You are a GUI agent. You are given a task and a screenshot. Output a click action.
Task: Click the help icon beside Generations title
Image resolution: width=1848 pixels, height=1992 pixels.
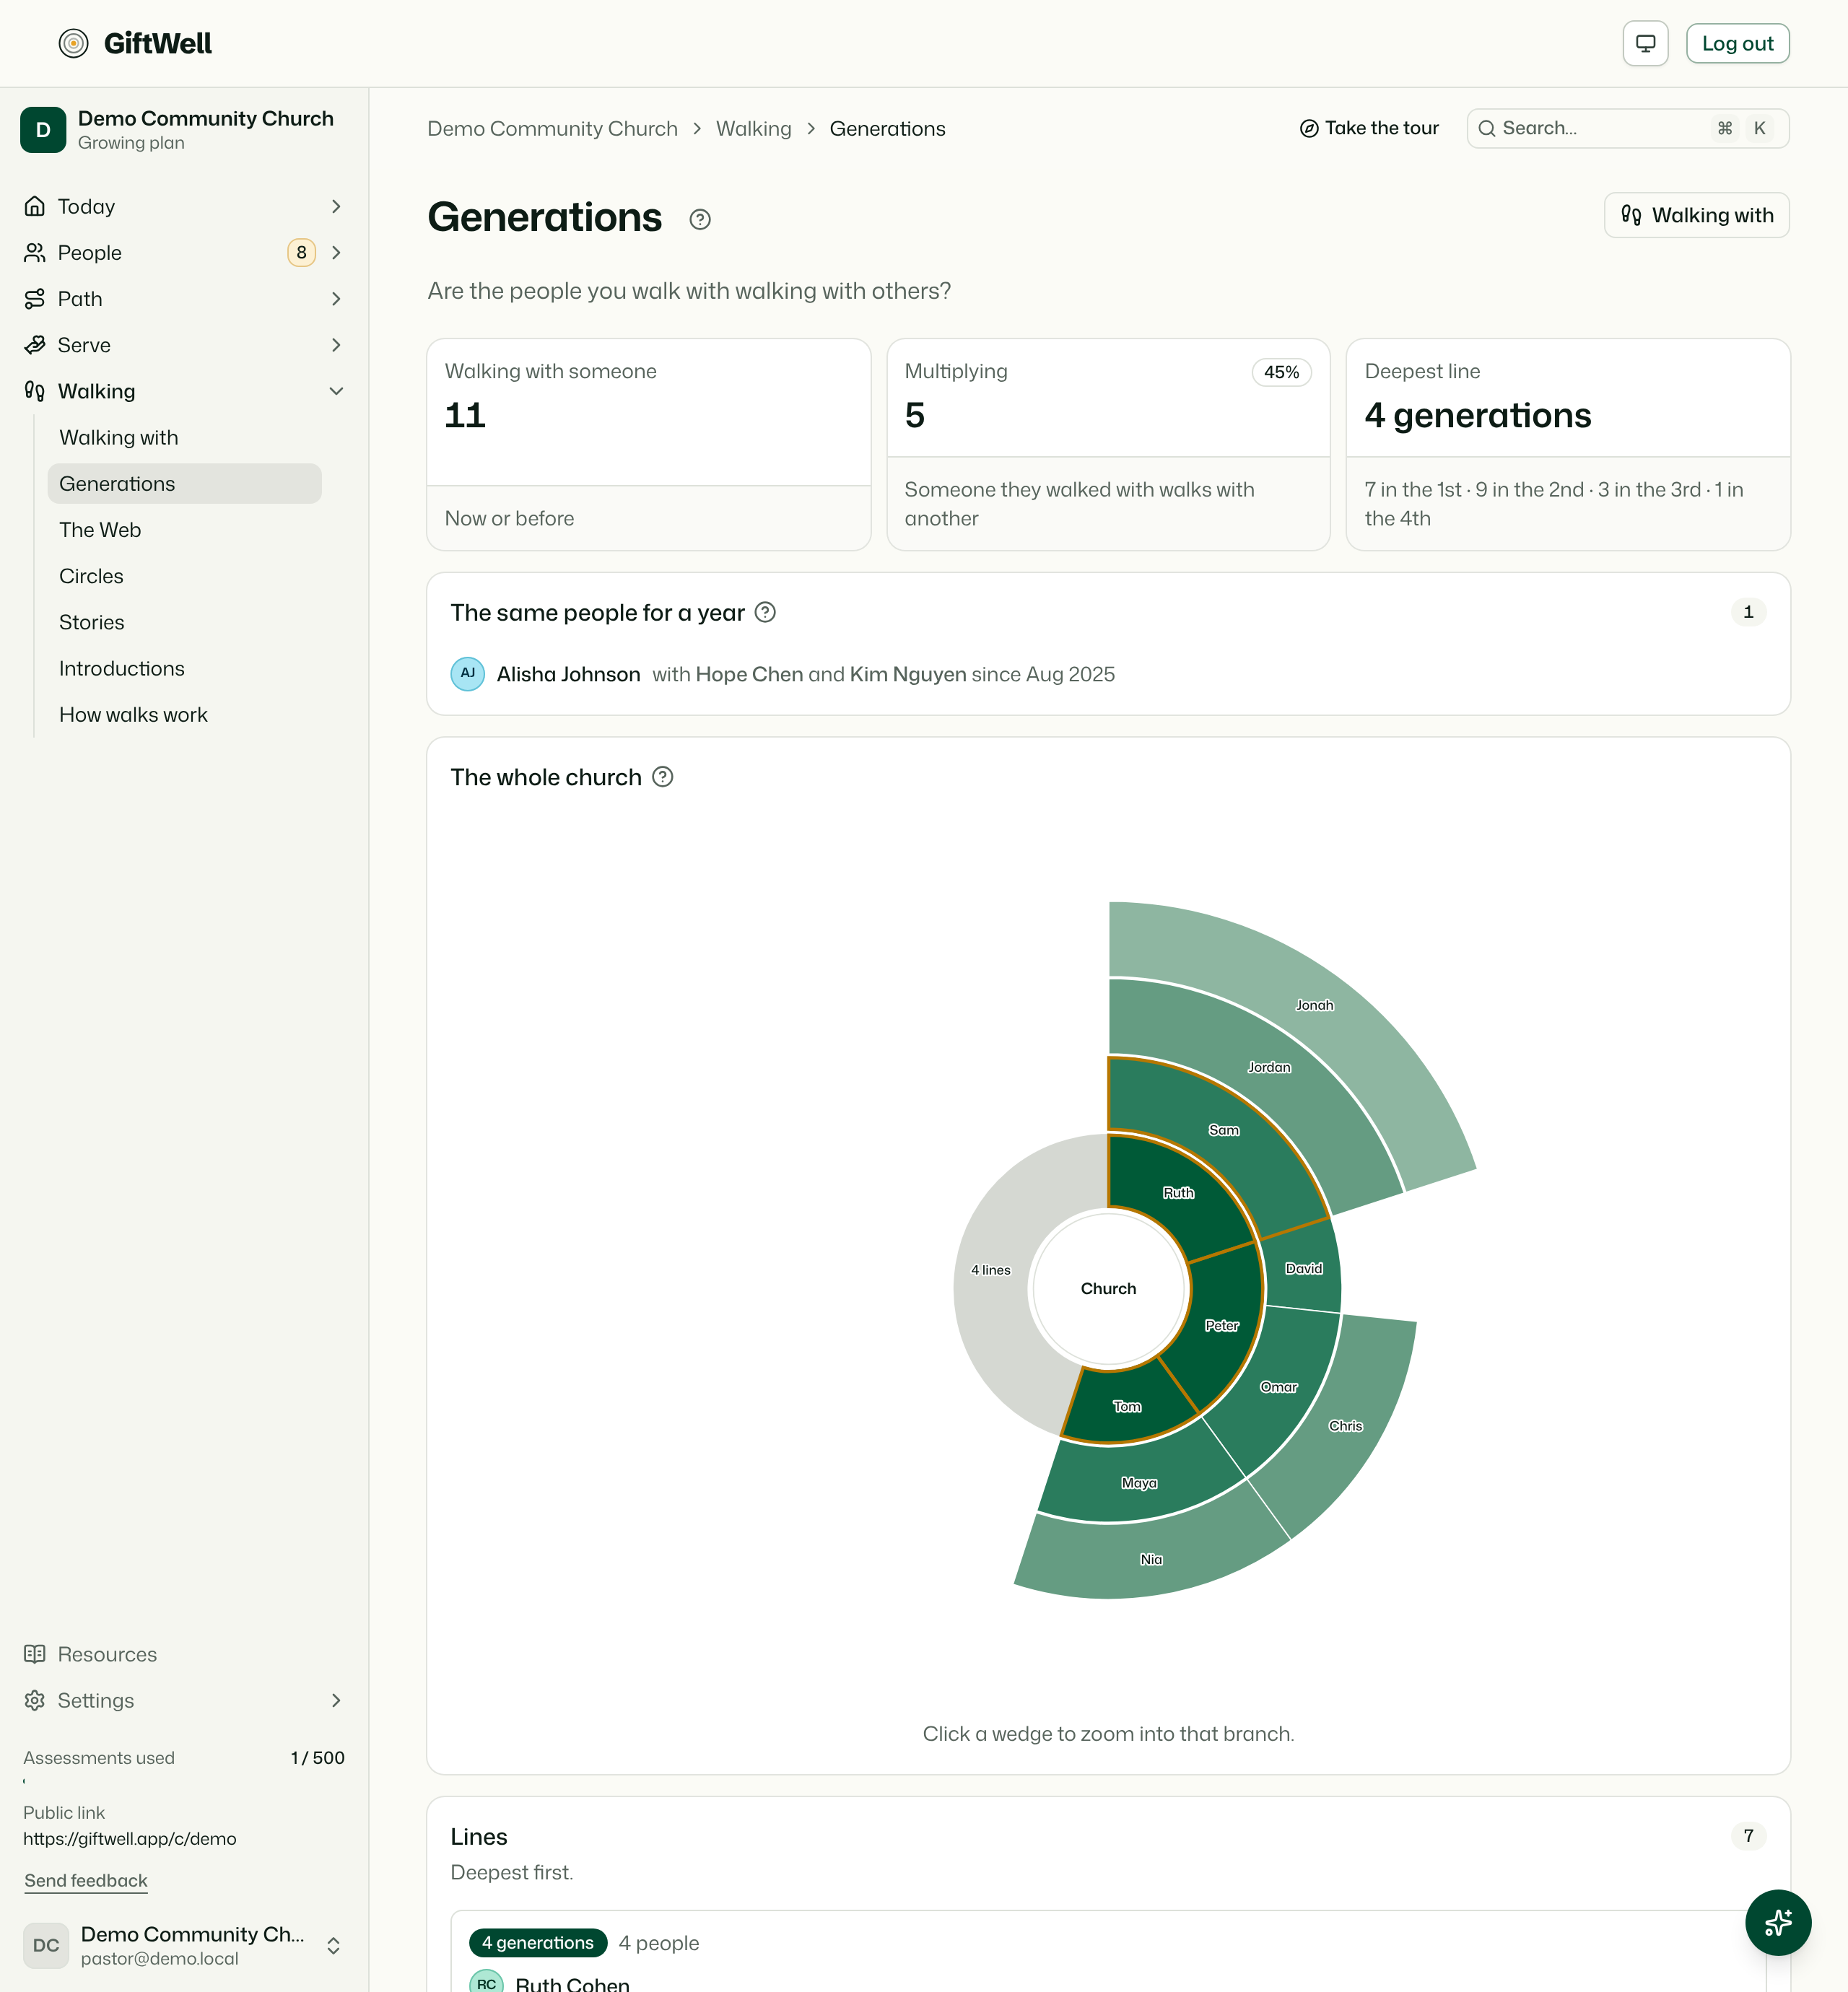click(x=700, y=219)
